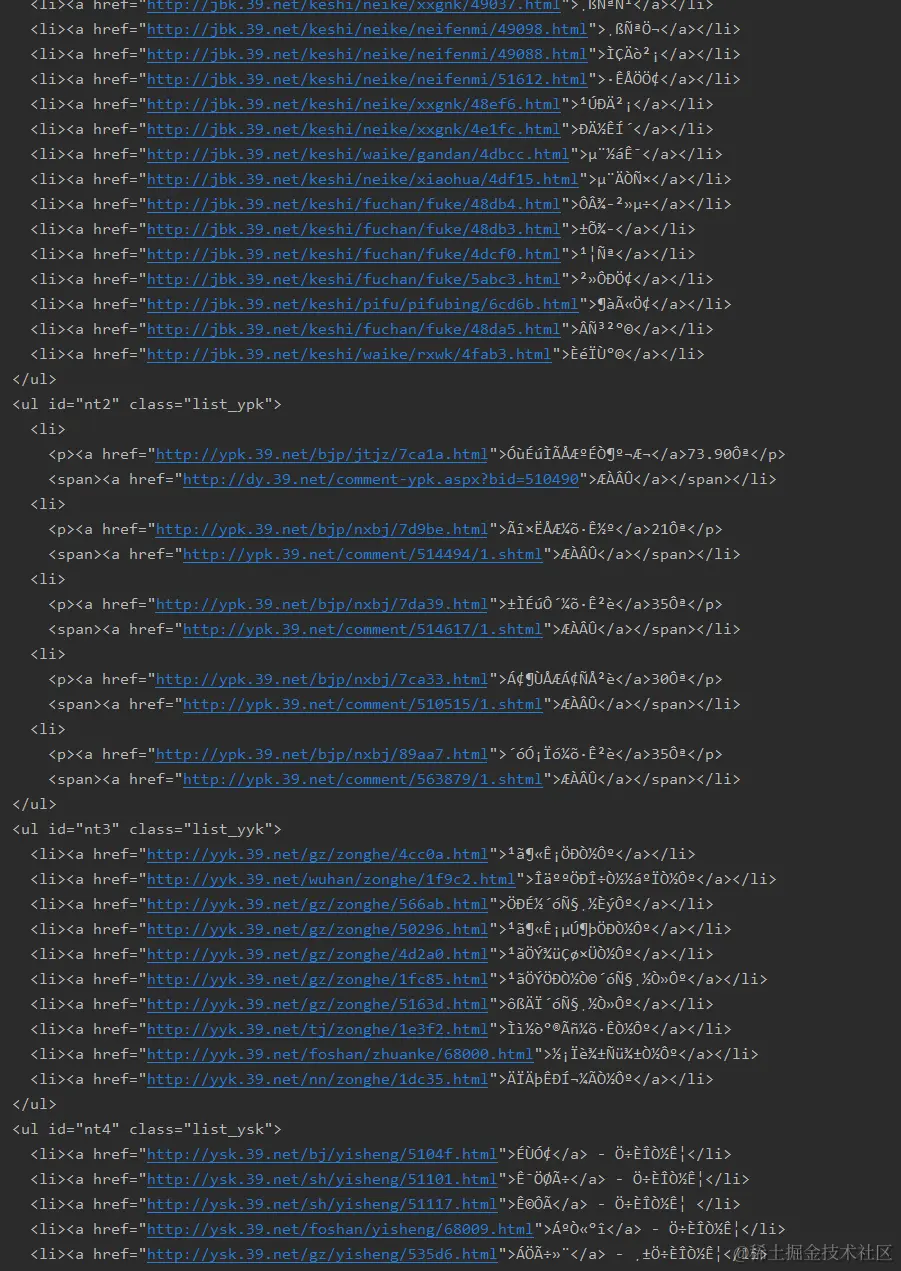Open the neike/xiaohua/4df15.html link

[x=363, y=179]
